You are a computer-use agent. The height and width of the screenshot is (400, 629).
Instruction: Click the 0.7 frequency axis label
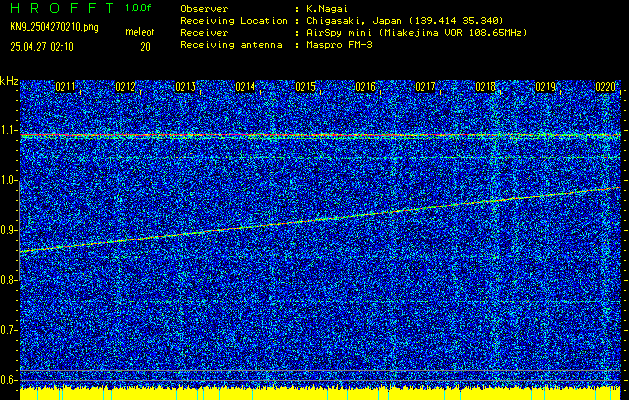[x=9, y=330]
